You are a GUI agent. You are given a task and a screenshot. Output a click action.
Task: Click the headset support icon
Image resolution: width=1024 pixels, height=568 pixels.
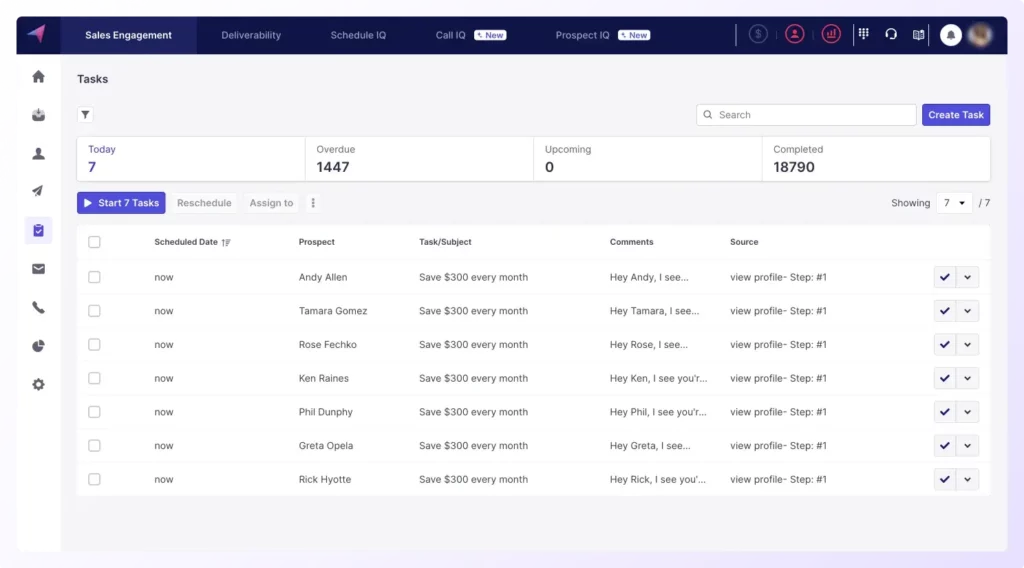pyautogui.click(x=891, y=34)
